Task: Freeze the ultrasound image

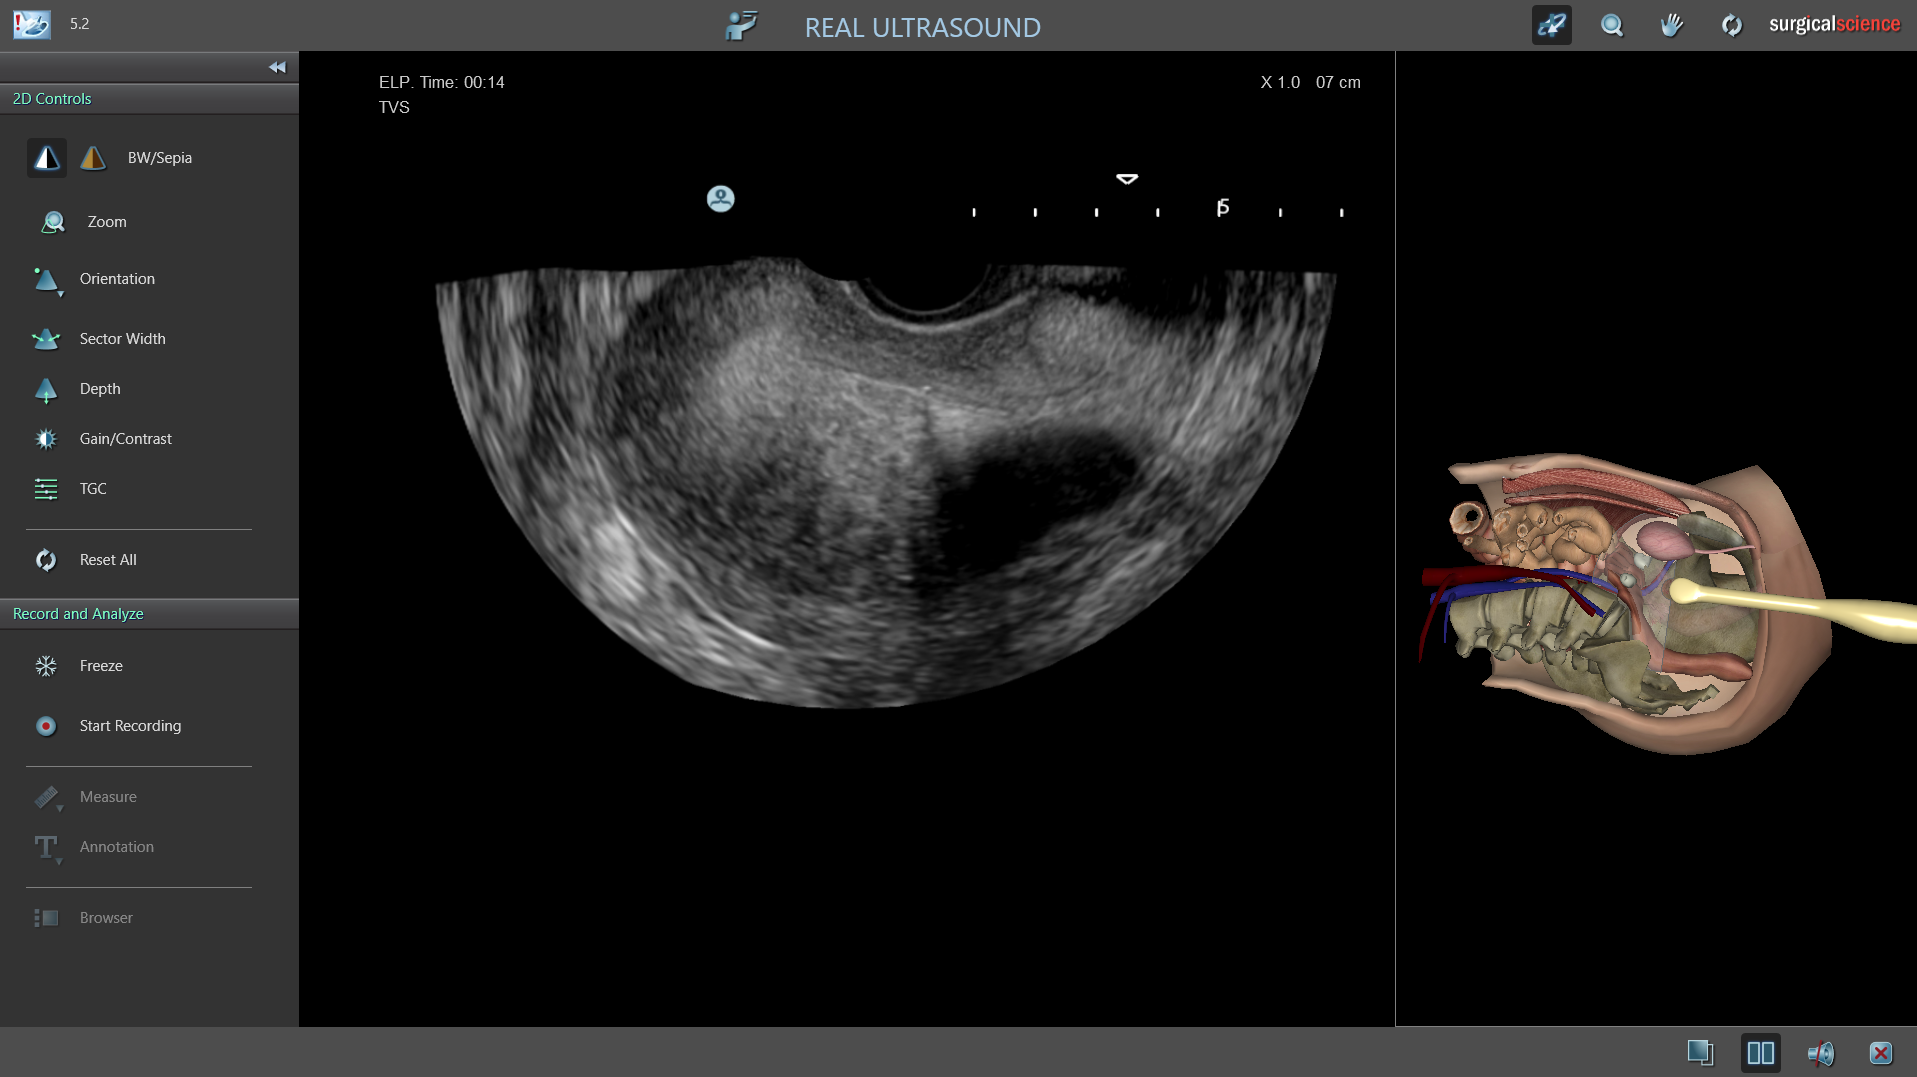Action: coord(47,666)
